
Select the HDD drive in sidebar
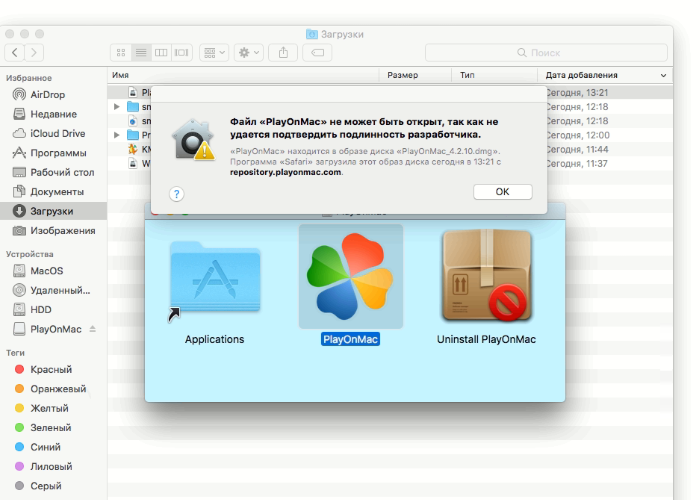[54, 310]
